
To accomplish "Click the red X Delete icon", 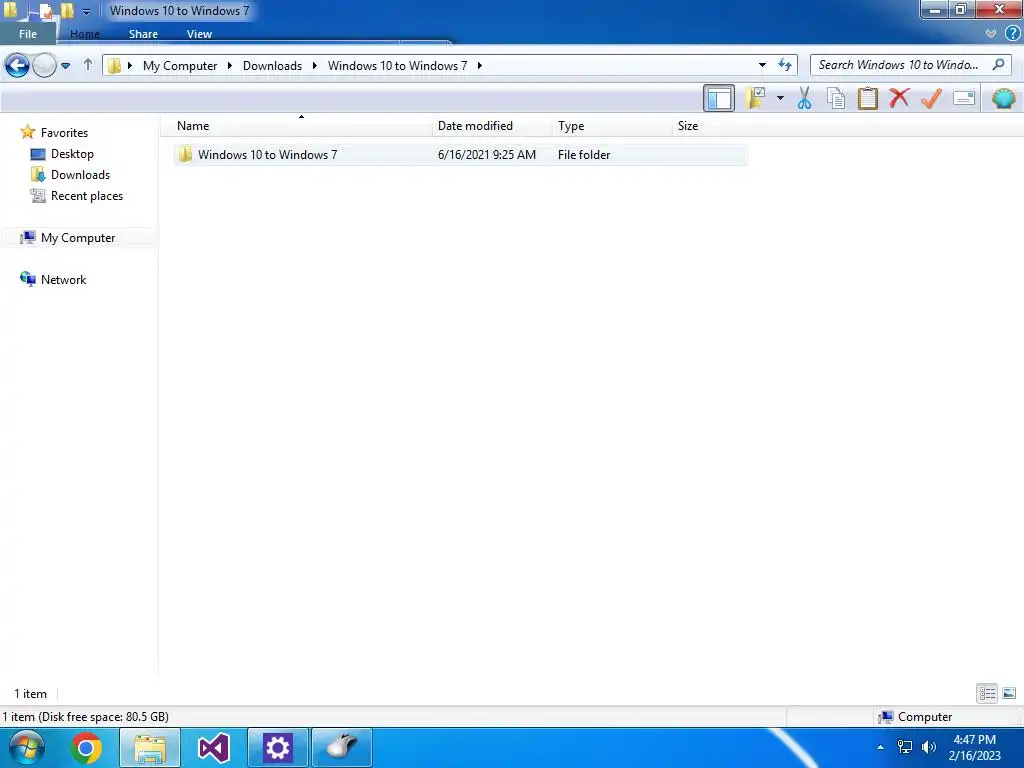I will [x=899, y=98].
